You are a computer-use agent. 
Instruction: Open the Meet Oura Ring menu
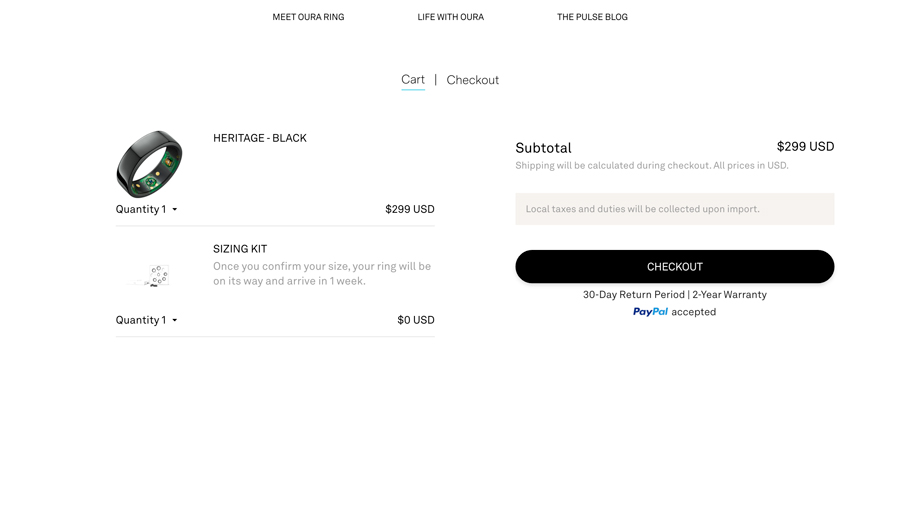[308, 17]
